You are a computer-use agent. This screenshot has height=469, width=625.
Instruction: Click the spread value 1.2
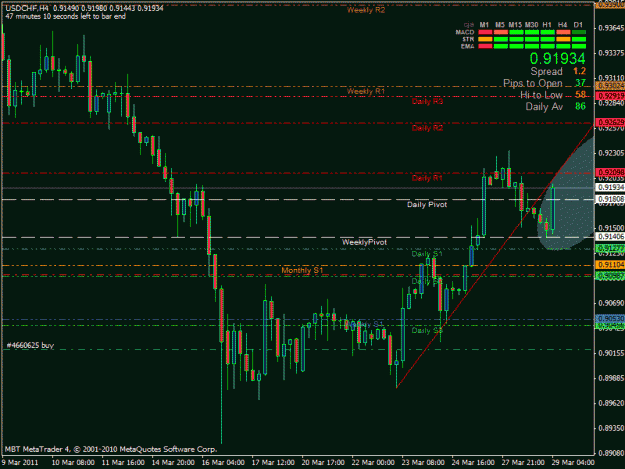[579, 71]
